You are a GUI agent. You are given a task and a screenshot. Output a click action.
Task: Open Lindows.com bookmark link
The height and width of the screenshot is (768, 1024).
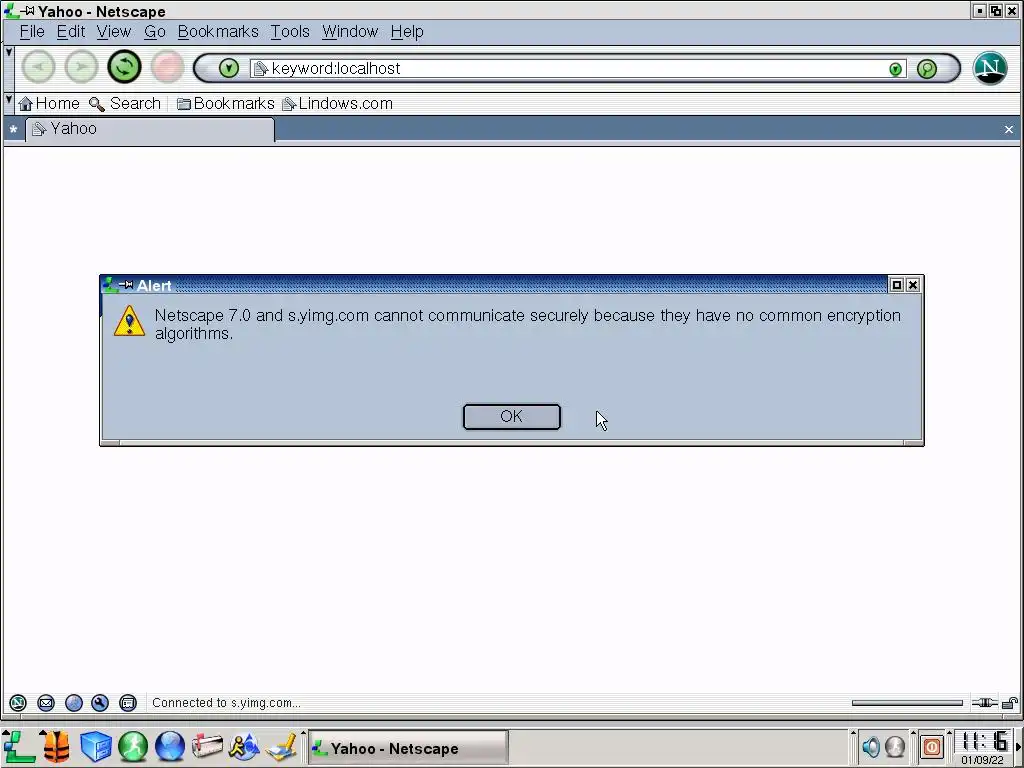[338, 103]
